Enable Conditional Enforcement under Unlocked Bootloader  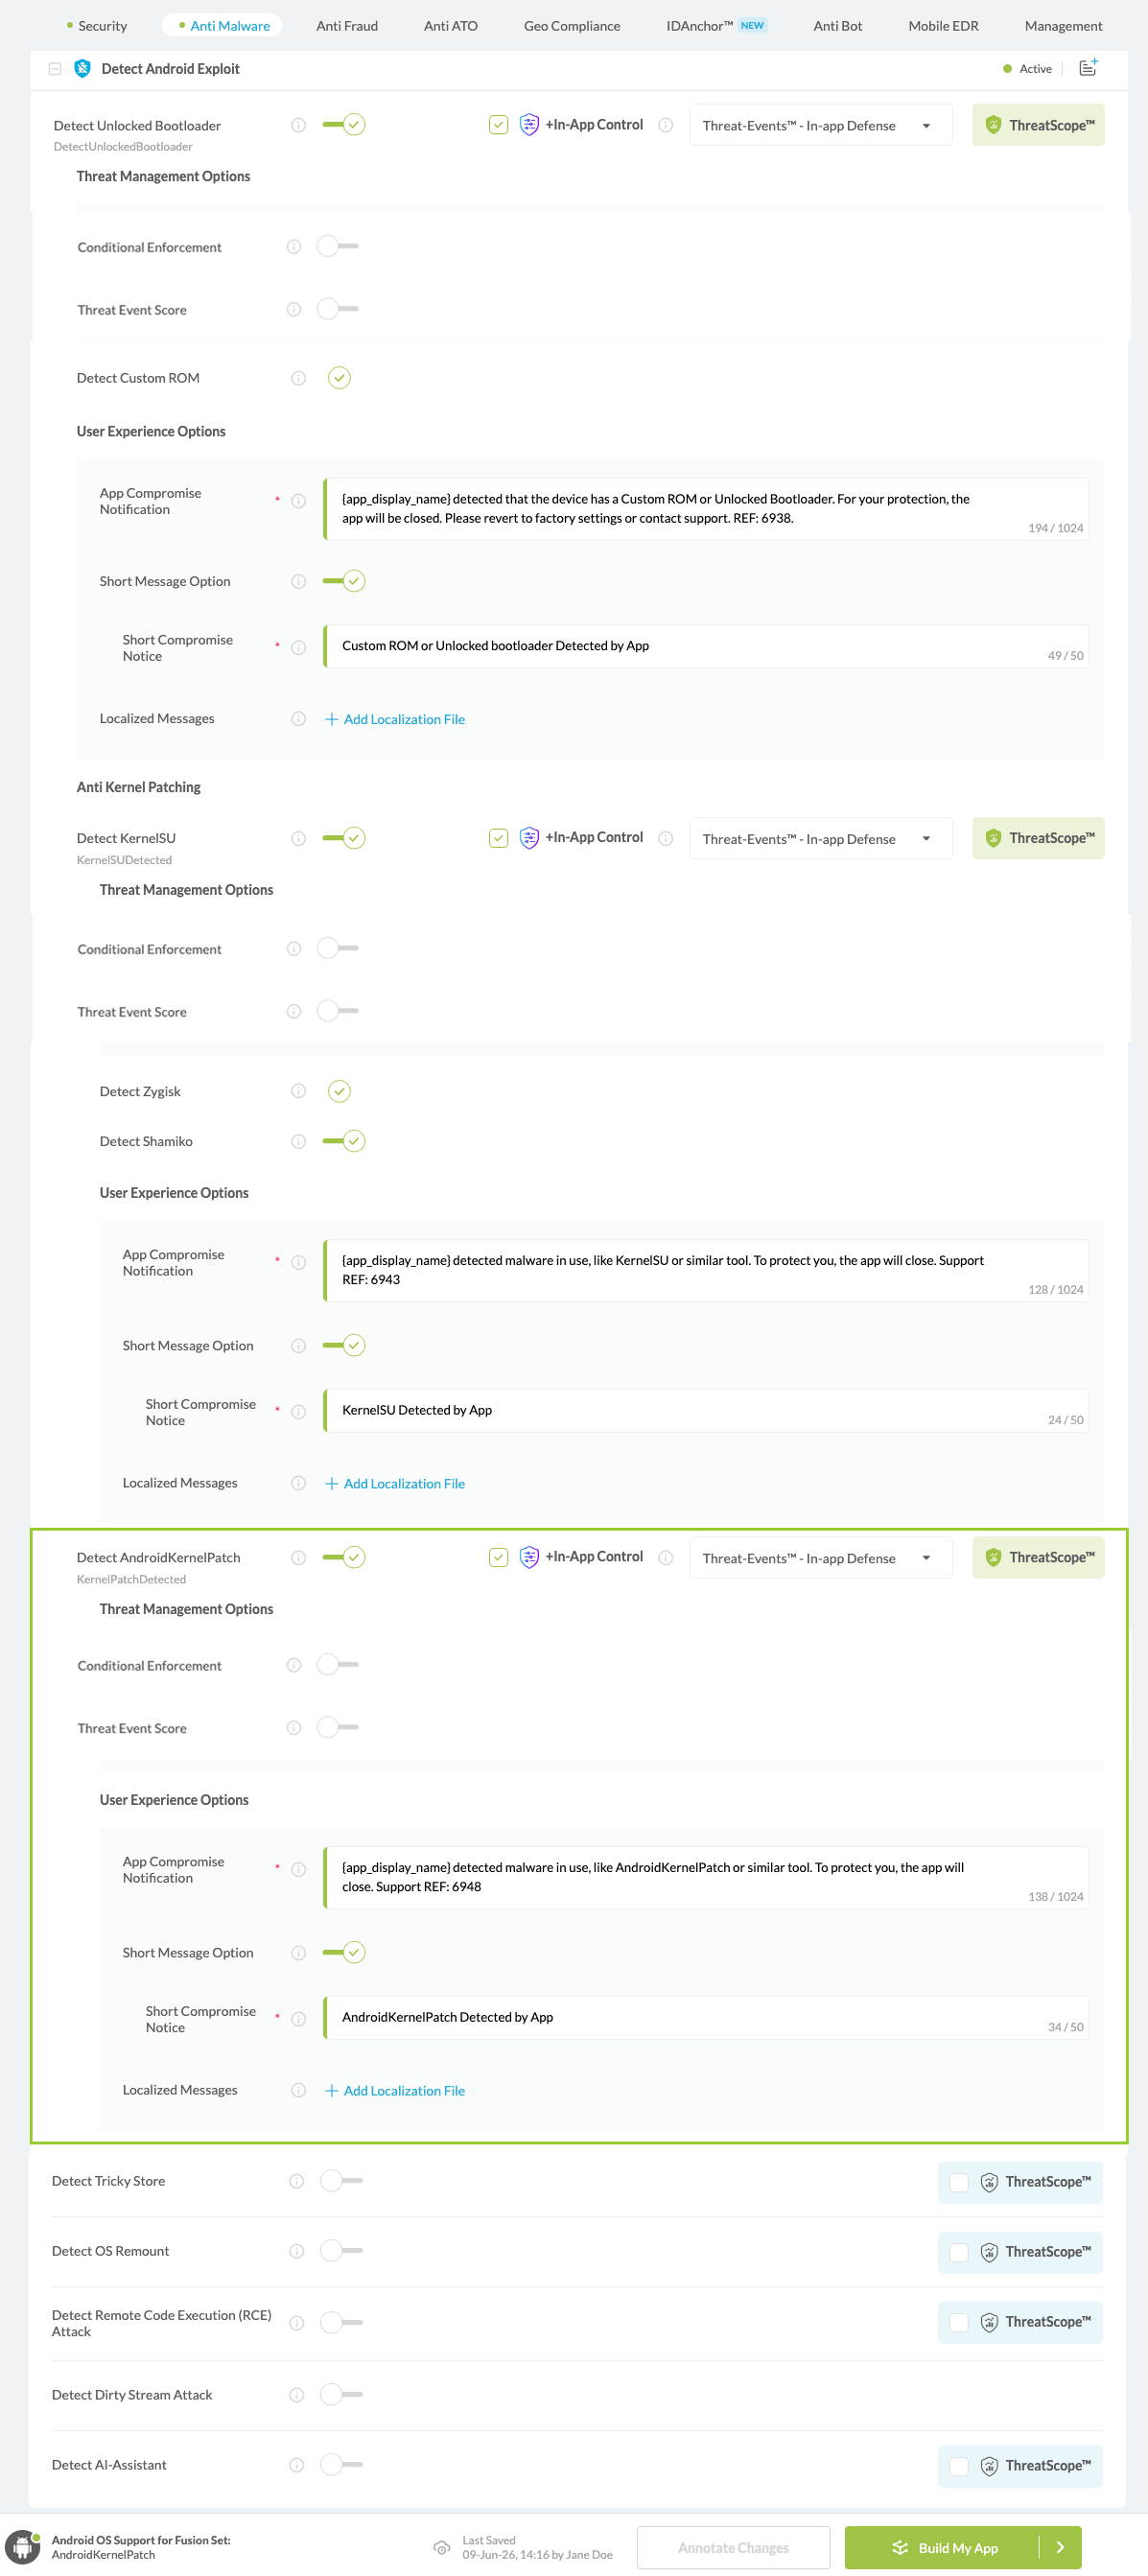[337, 246]
